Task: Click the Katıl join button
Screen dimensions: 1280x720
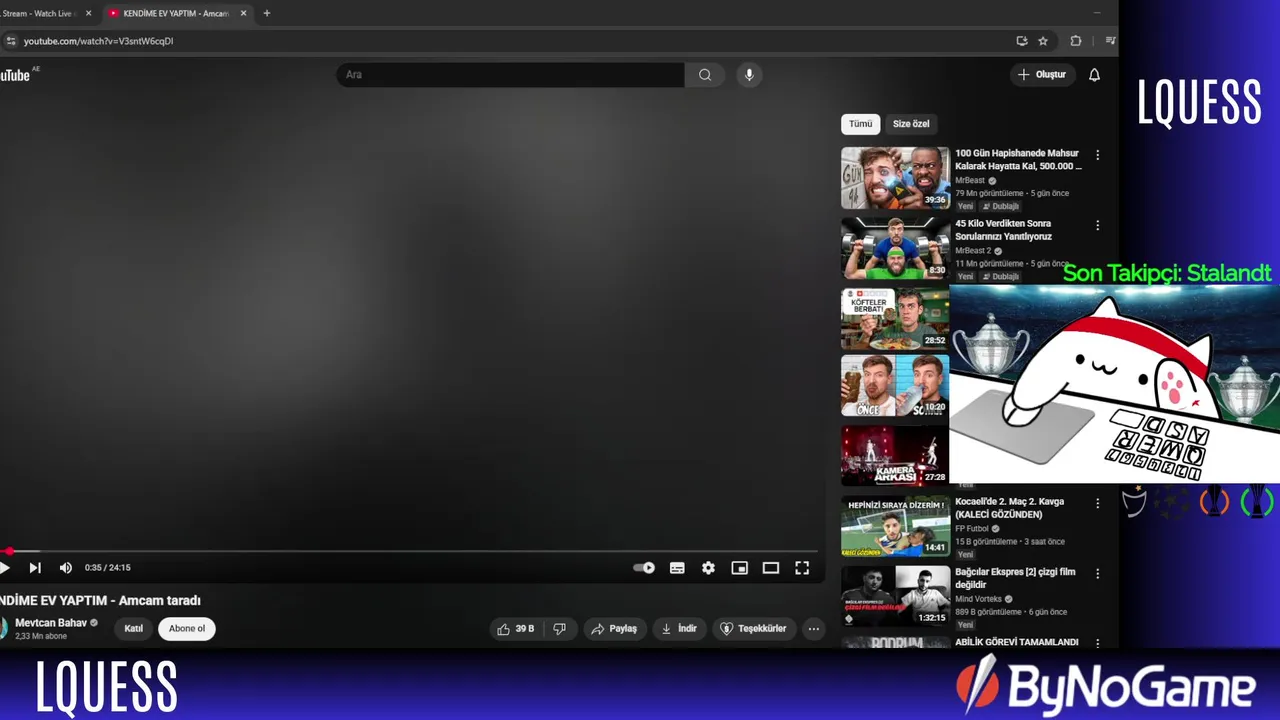Action: pyautogui.click(x=133, y=629)
